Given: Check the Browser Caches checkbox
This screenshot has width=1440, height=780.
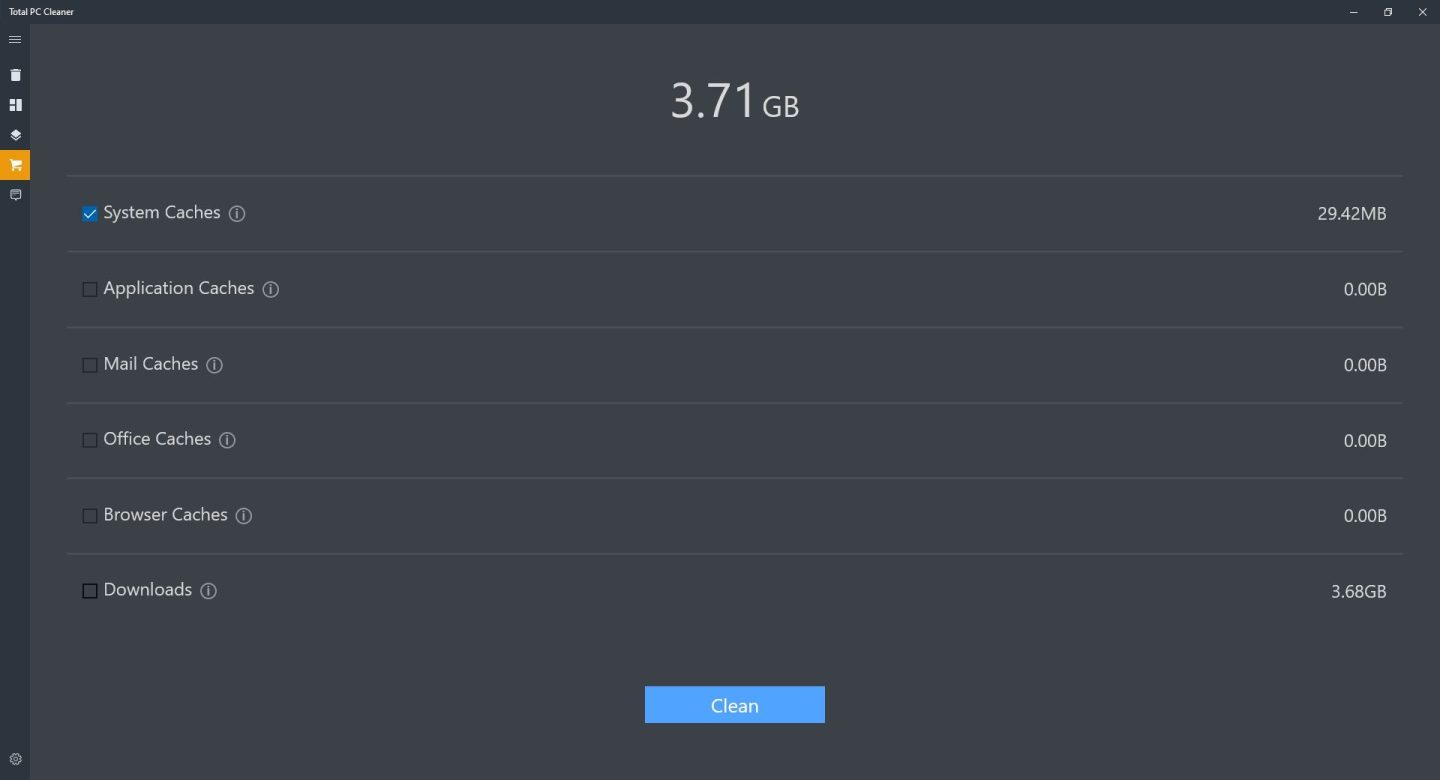Looking at the screenshot, I should 90,516.
